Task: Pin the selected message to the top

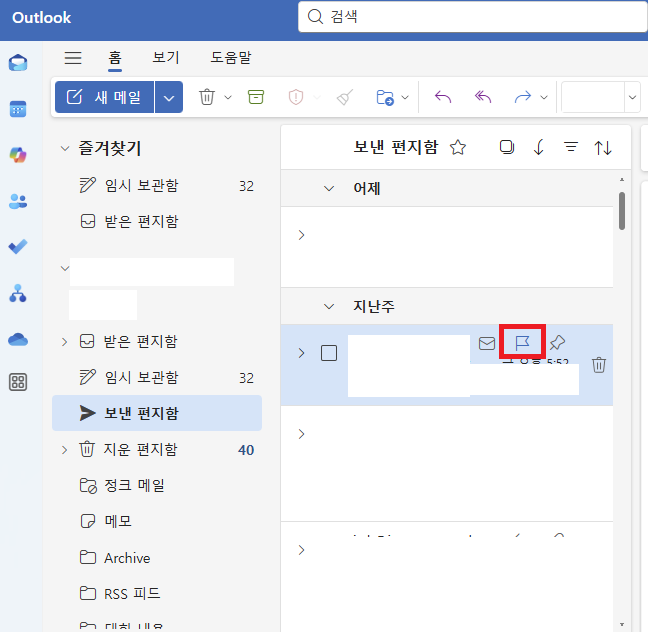Action: click(x=557, y=343)
